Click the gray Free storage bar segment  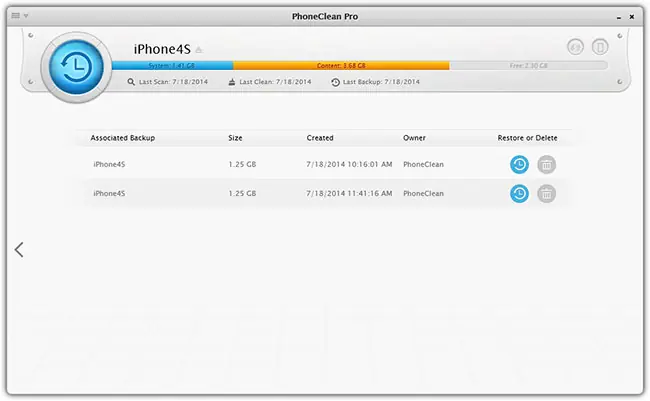coord(529,66)
